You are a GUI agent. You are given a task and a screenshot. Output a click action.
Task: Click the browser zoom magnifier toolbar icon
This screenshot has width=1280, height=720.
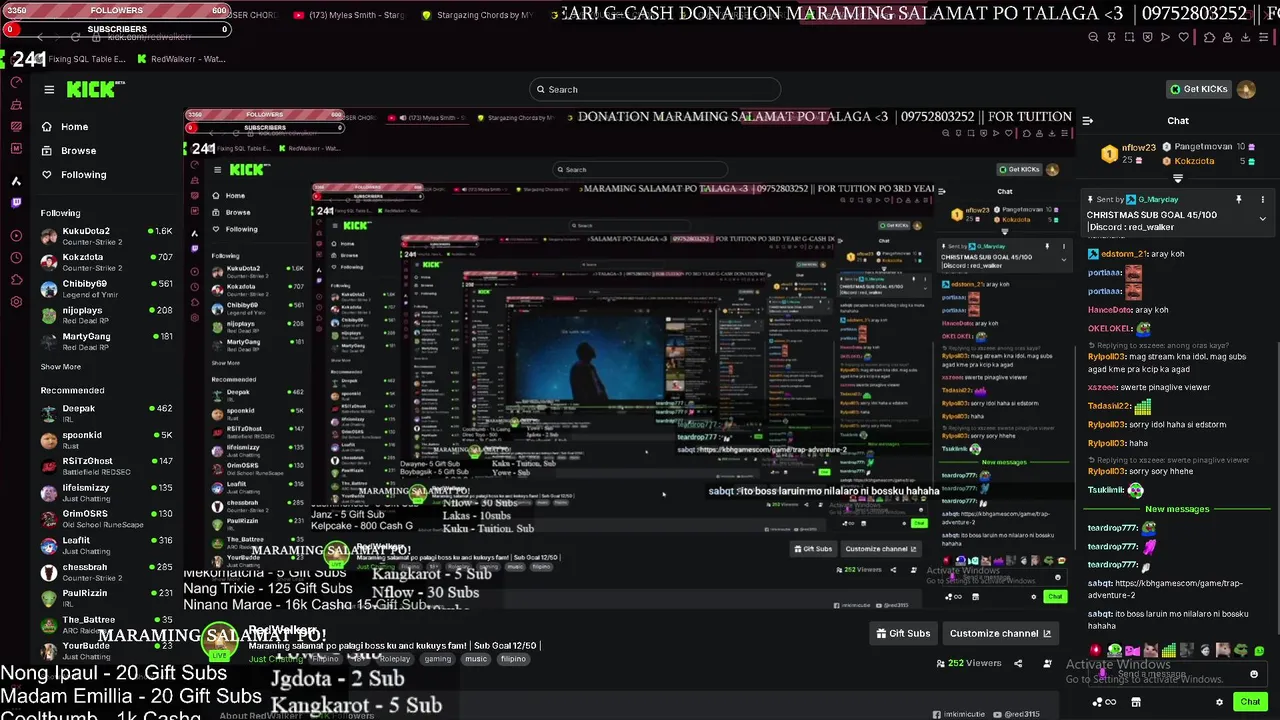pyautogui.click(x=1093, y=37)
